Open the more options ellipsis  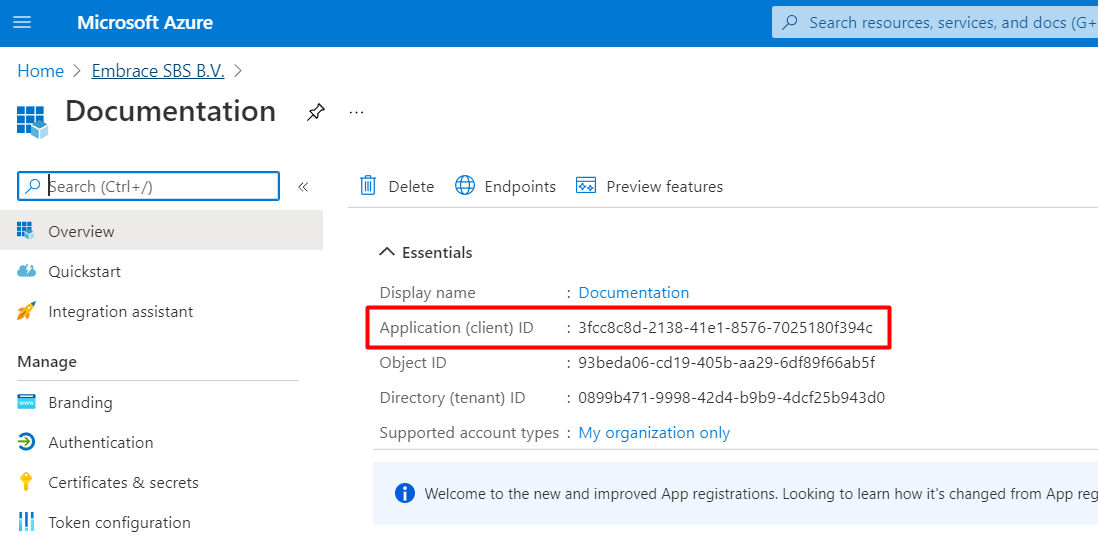pyautogui.click(x=356, y=112)
